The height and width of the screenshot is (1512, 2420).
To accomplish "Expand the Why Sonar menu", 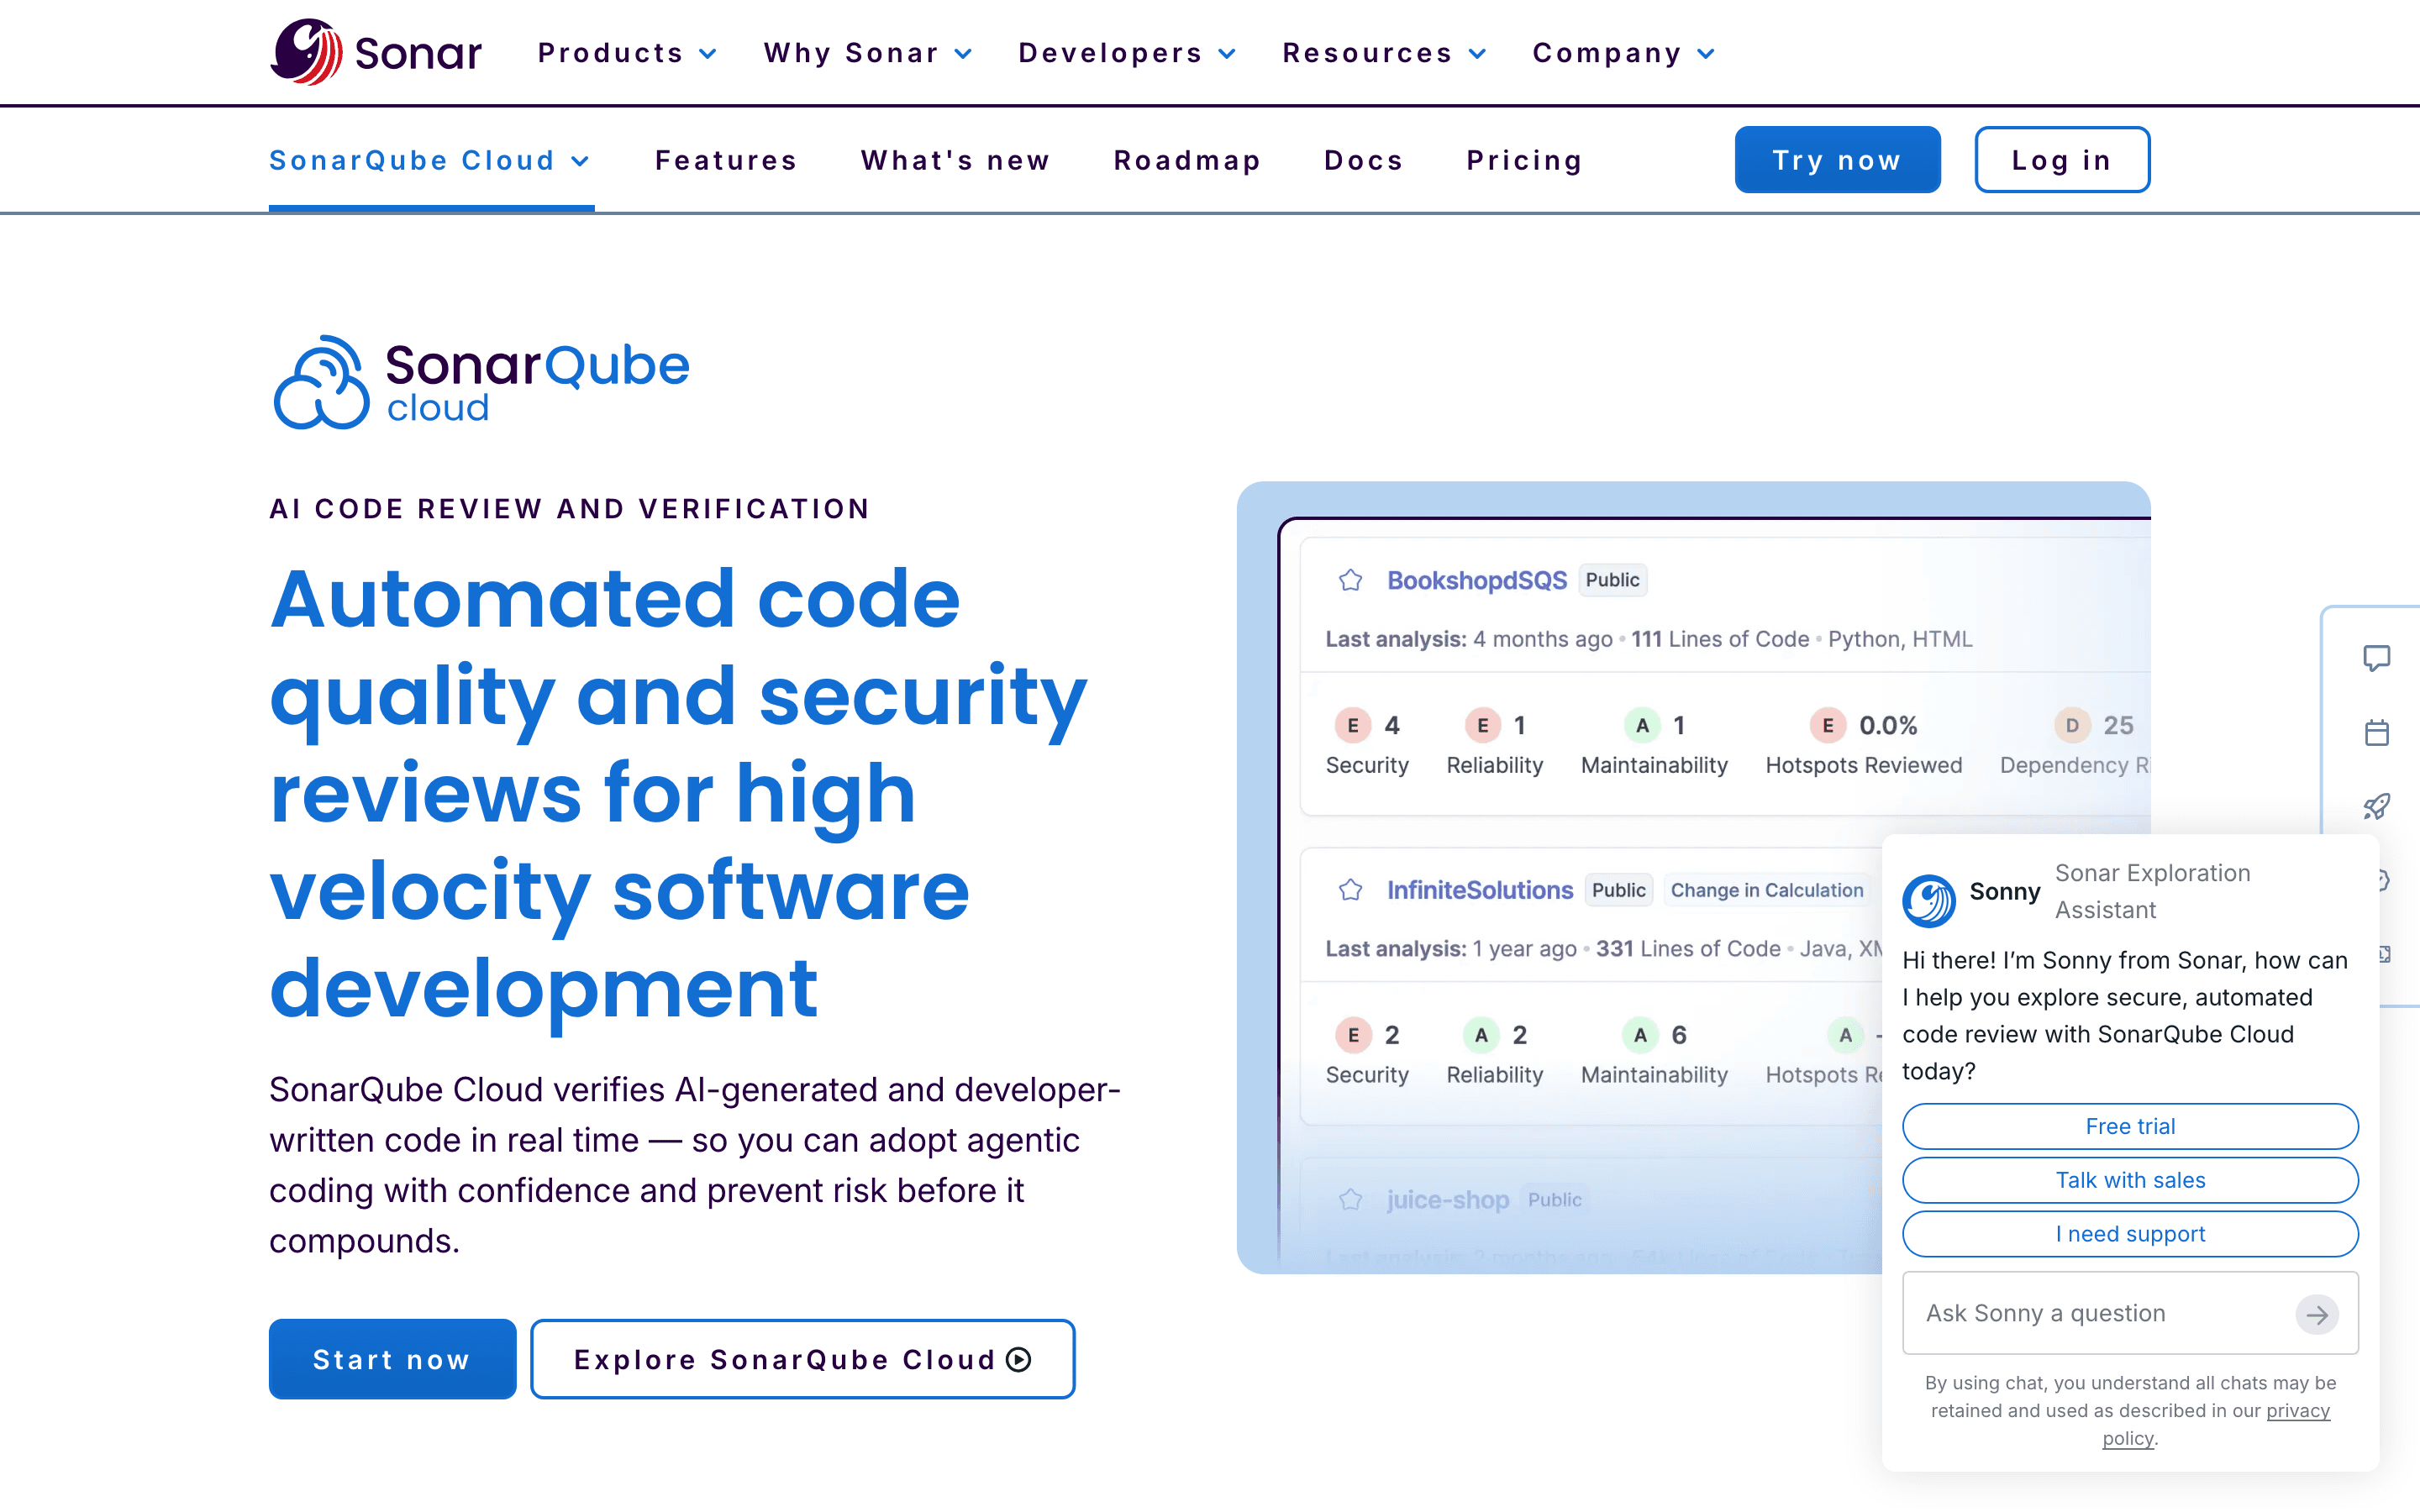I will [867, 53].
